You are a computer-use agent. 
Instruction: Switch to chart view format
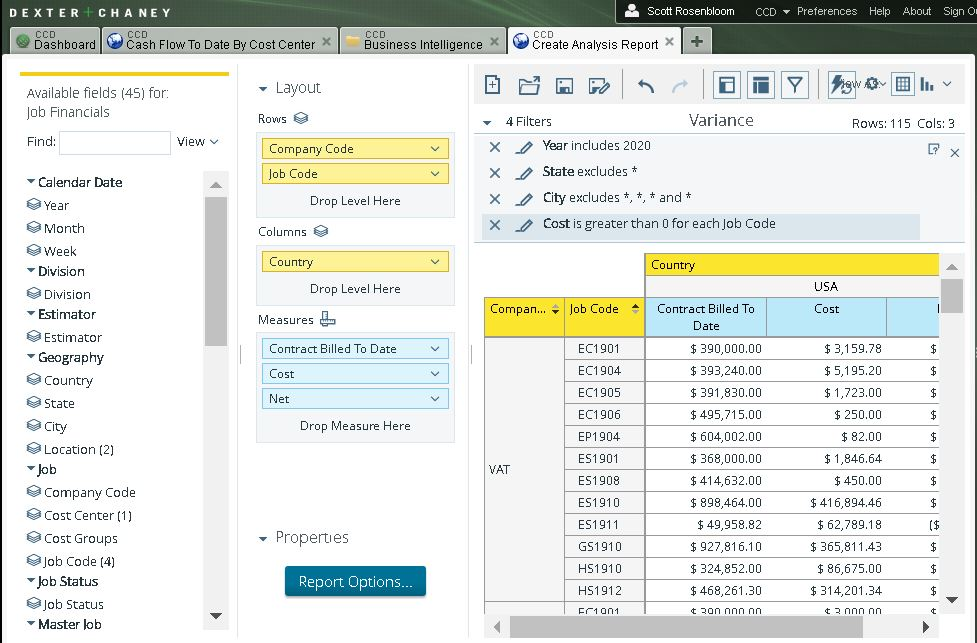927,84
